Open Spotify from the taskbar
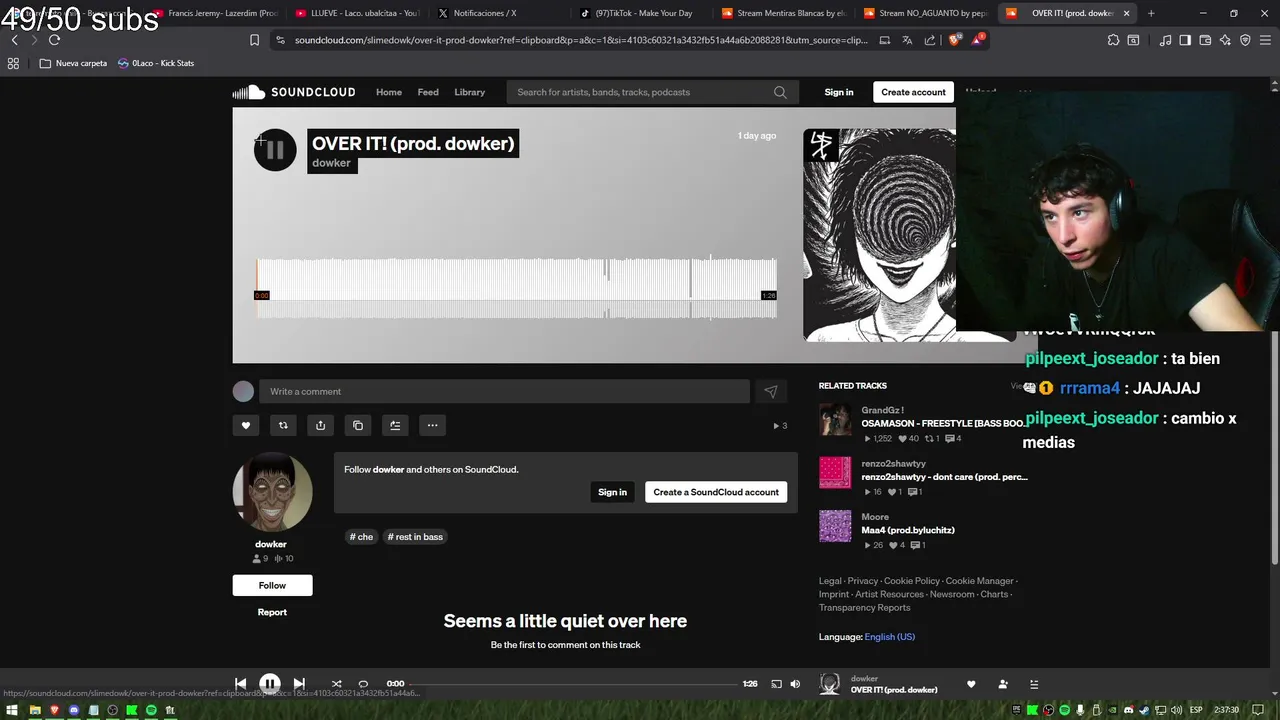This screenshot has width=1280, height=720. (x=151, y=710)
